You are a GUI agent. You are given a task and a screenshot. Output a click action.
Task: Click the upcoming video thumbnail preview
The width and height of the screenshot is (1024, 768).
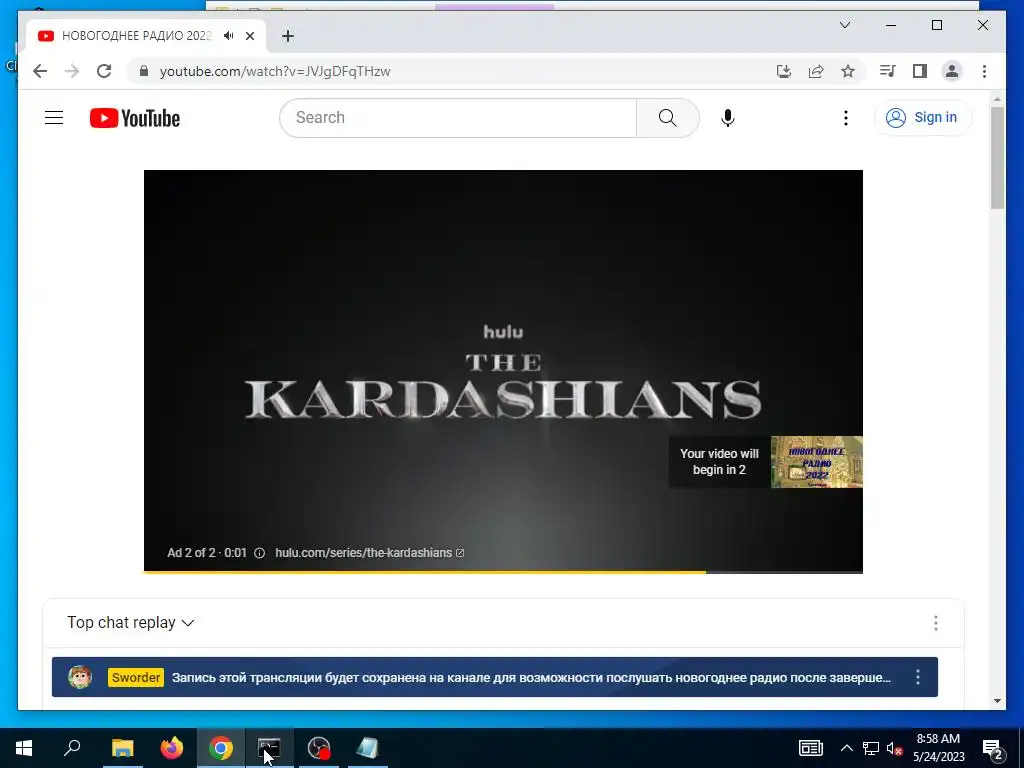point(816,462)
